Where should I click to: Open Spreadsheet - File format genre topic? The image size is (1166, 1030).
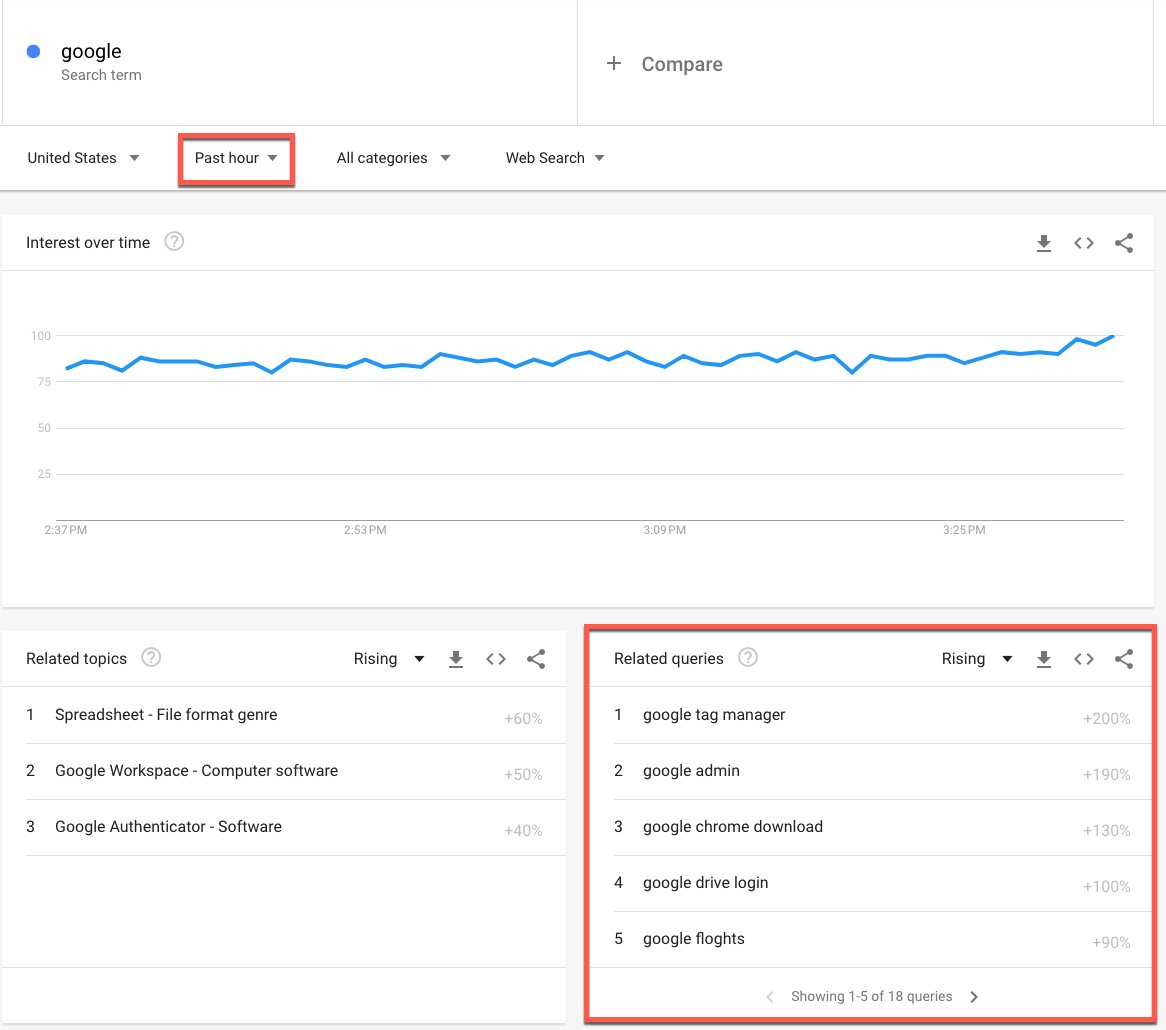166,715
